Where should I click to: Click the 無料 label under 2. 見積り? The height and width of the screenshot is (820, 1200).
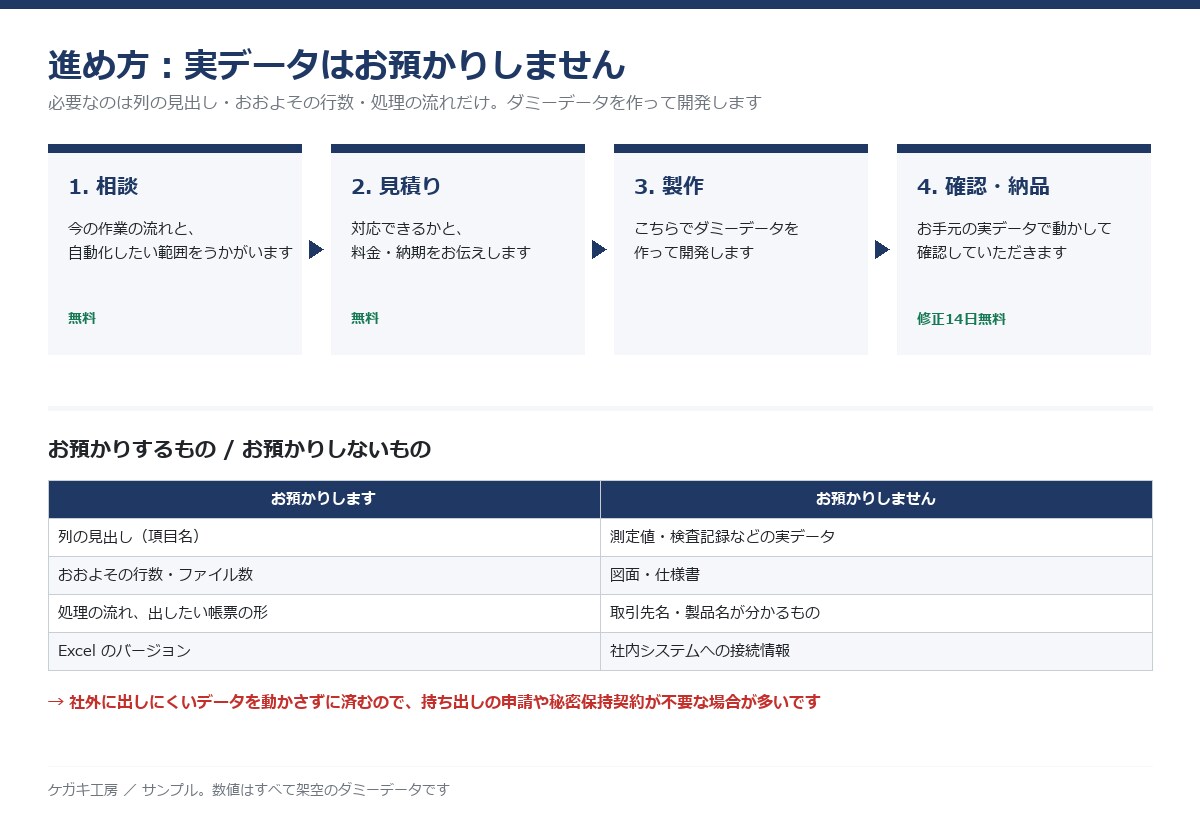(x=365, y=318)
